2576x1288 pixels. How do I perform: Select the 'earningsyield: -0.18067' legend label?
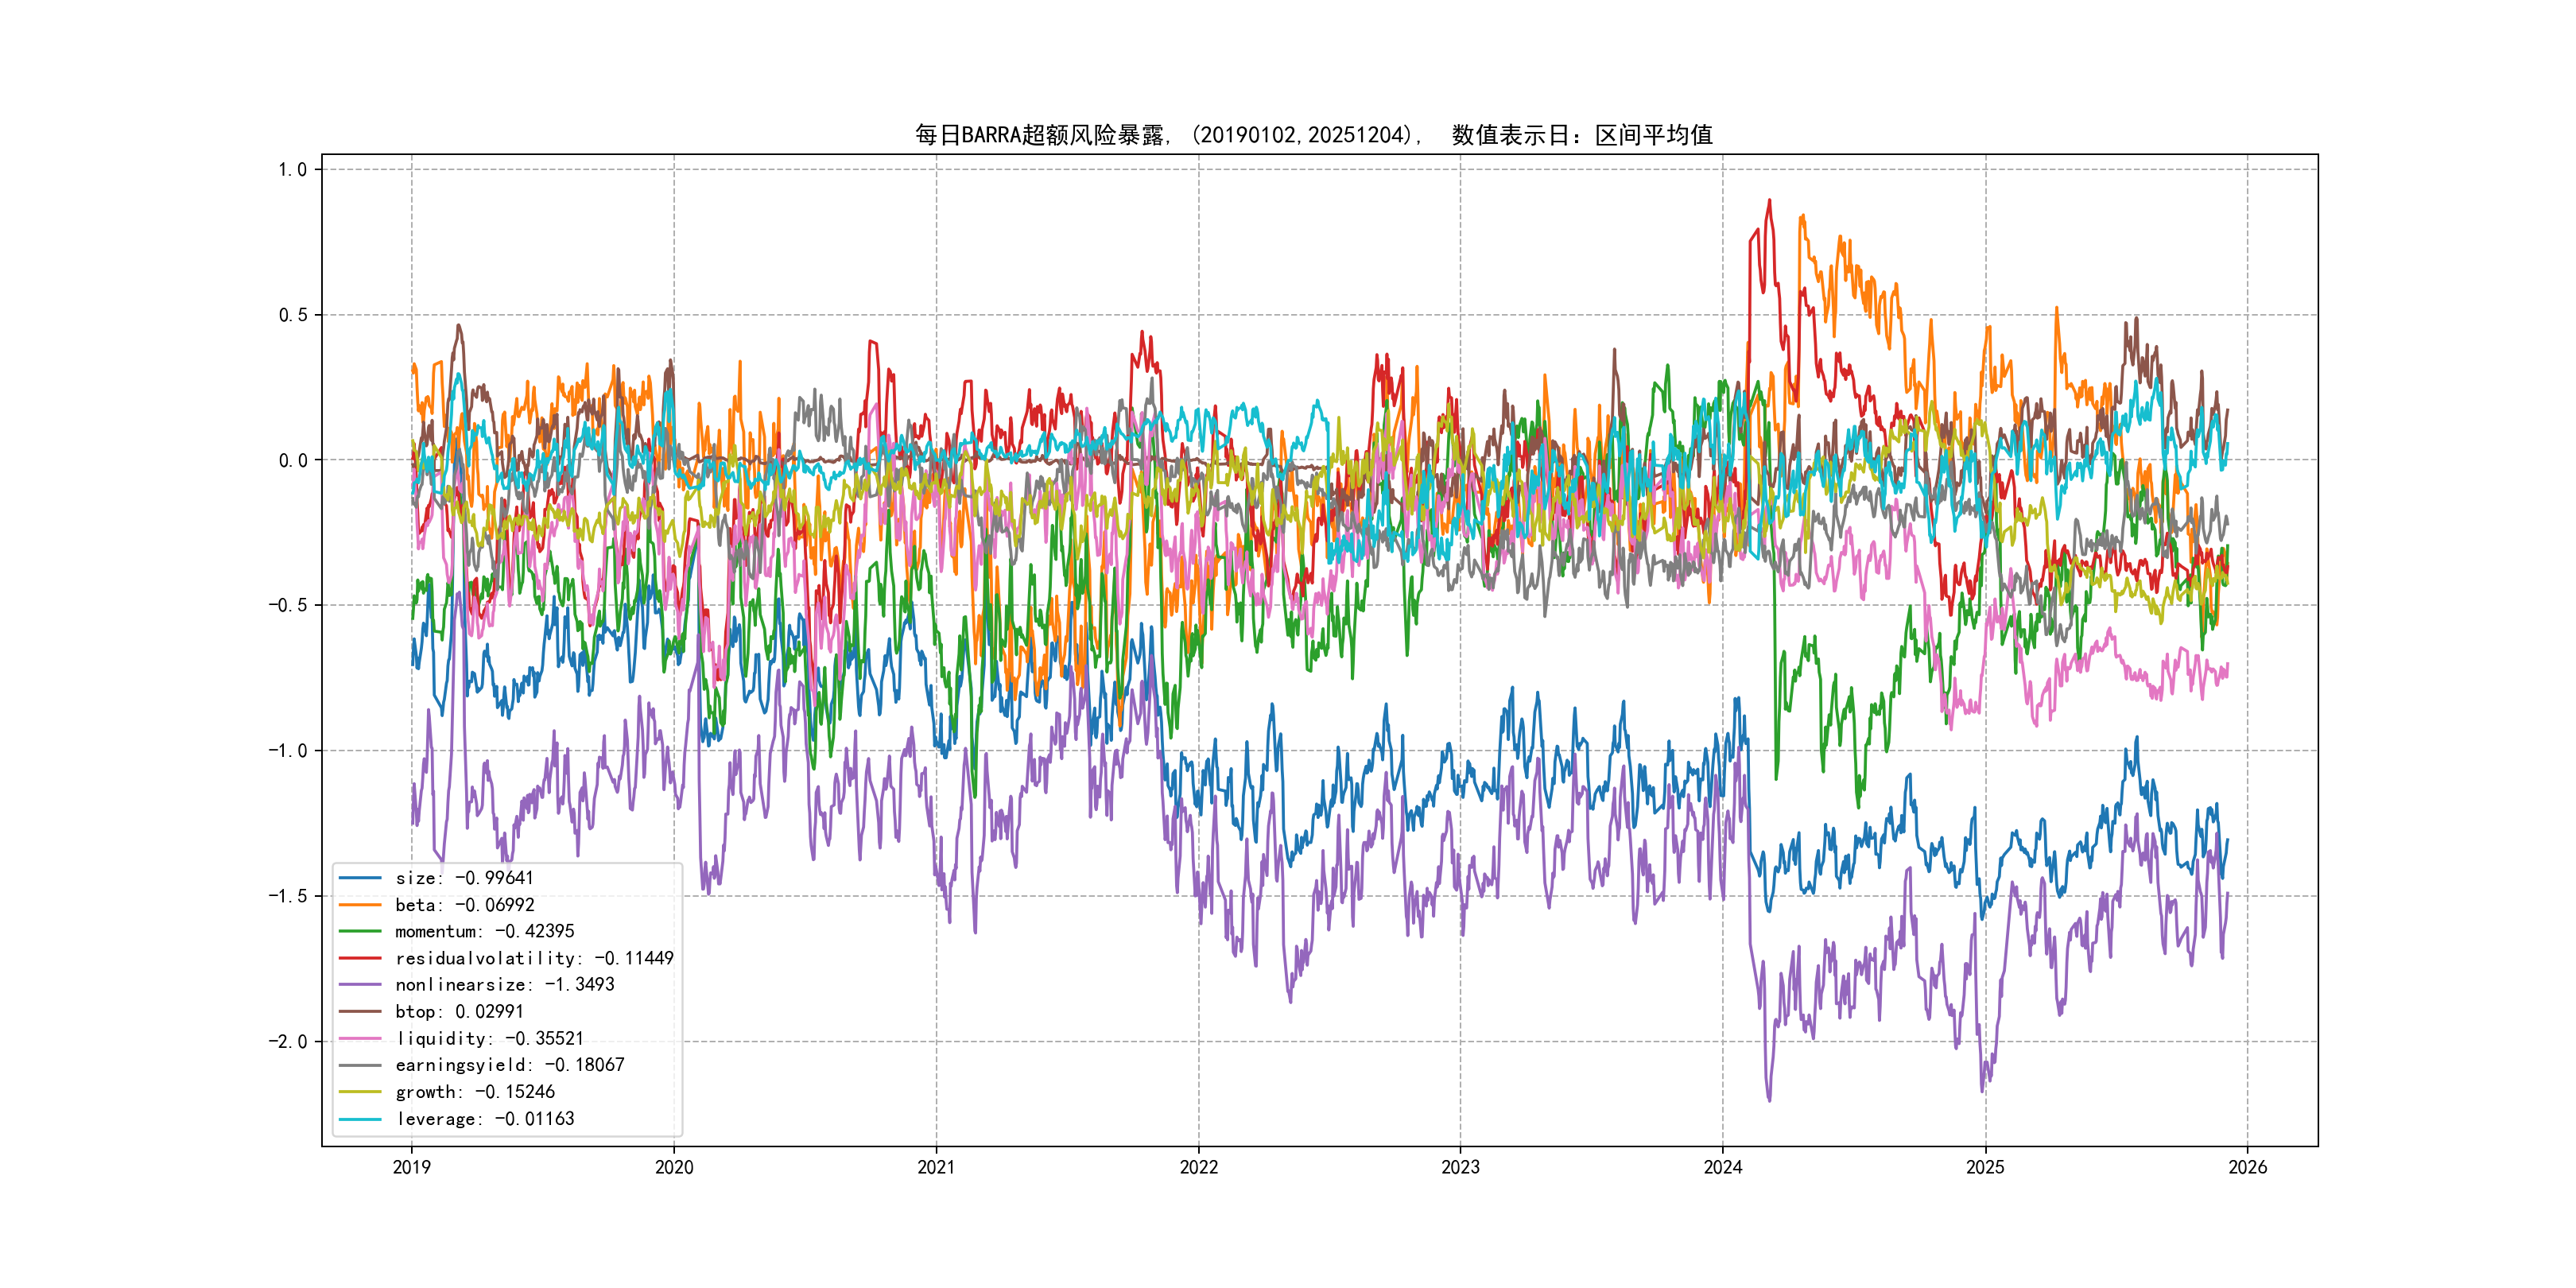[x=509, y=1065]
